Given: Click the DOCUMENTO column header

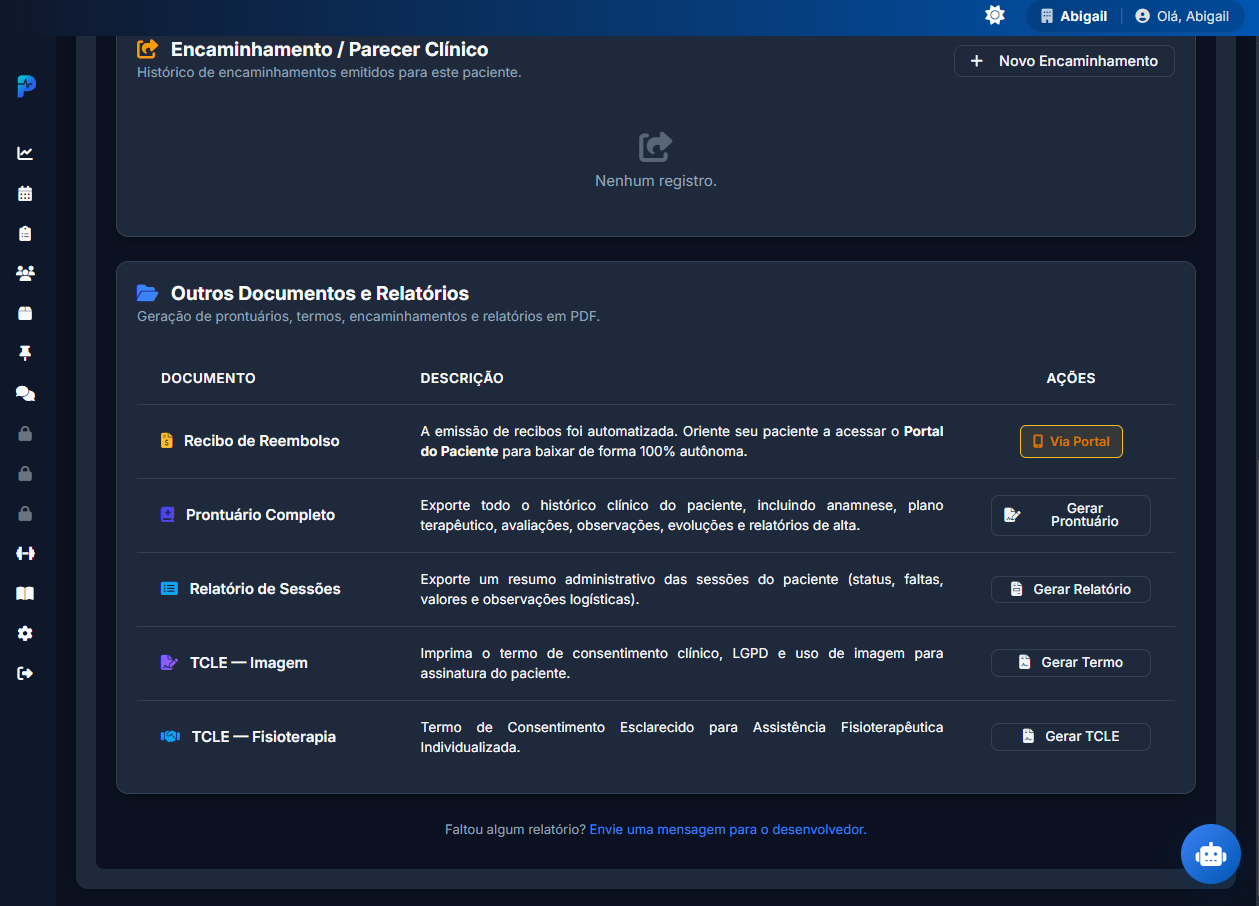Looking at the screenshot, I should pos(208,378).
